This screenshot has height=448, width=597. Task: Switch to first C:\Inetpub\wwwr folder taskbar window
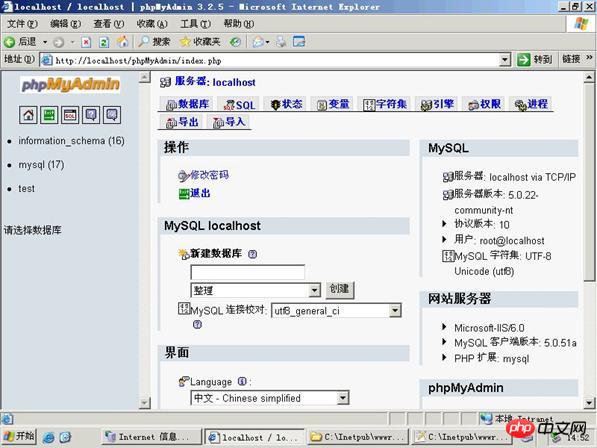click(x=358, y=437)
